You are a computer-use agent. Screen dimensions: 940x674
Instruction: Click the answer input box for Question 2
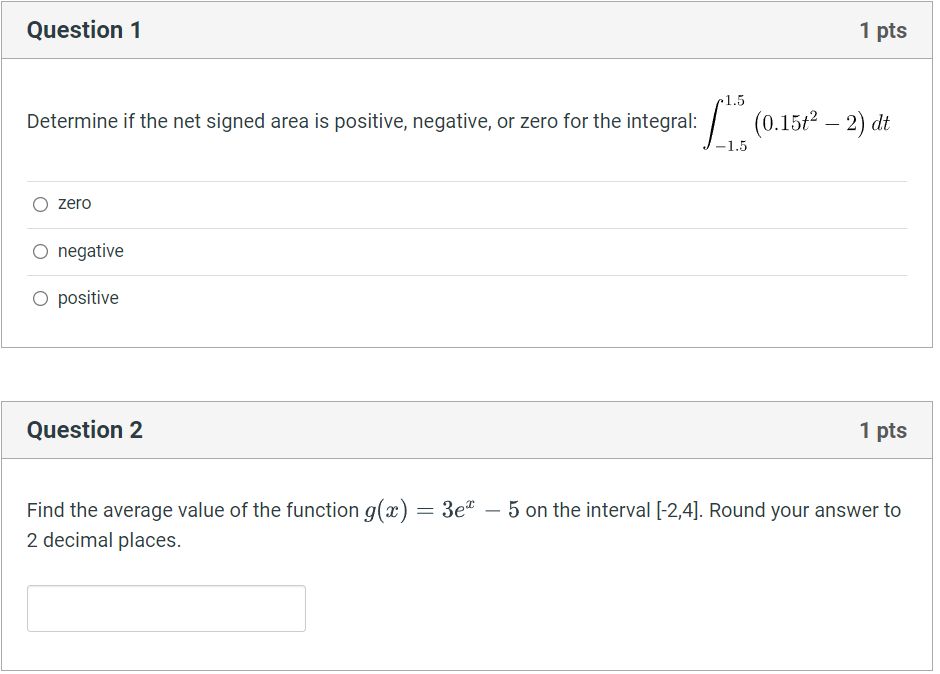coord(166,608)
